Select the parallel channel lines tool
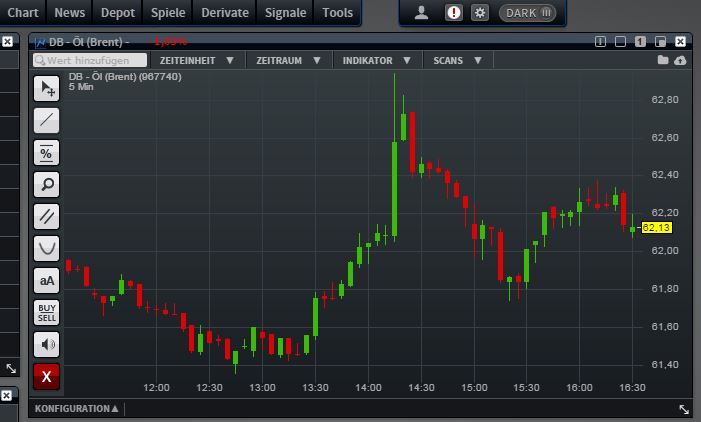 46,216
